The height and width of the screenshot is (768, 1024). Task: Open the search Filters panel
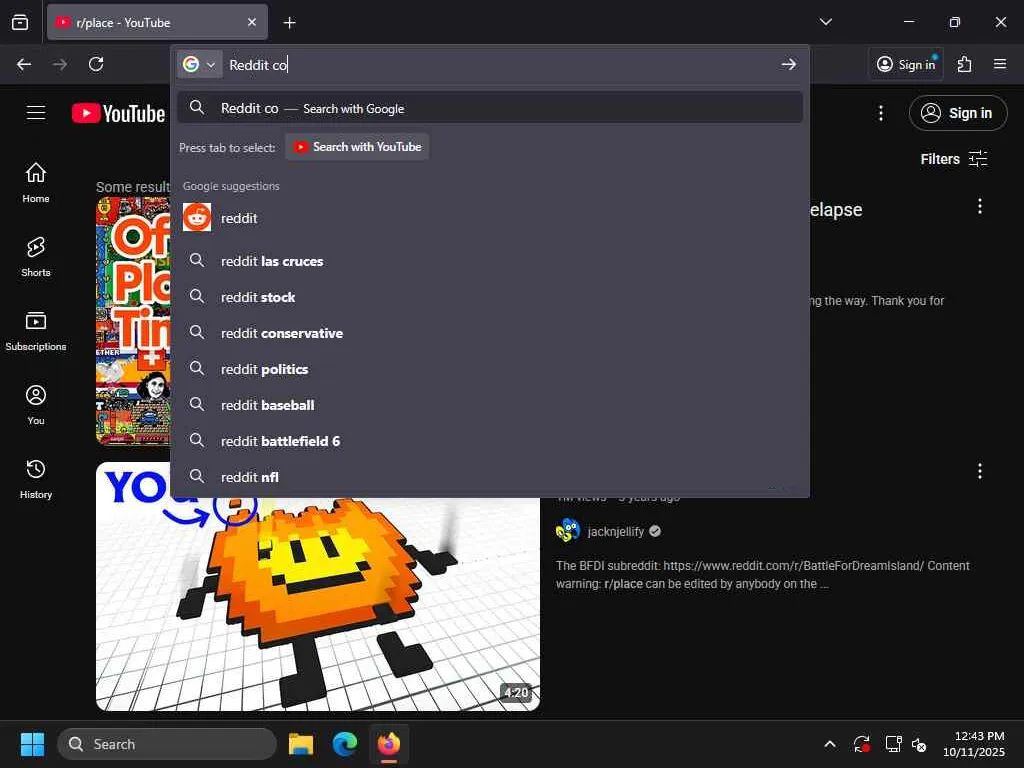[x=954, y=159]
